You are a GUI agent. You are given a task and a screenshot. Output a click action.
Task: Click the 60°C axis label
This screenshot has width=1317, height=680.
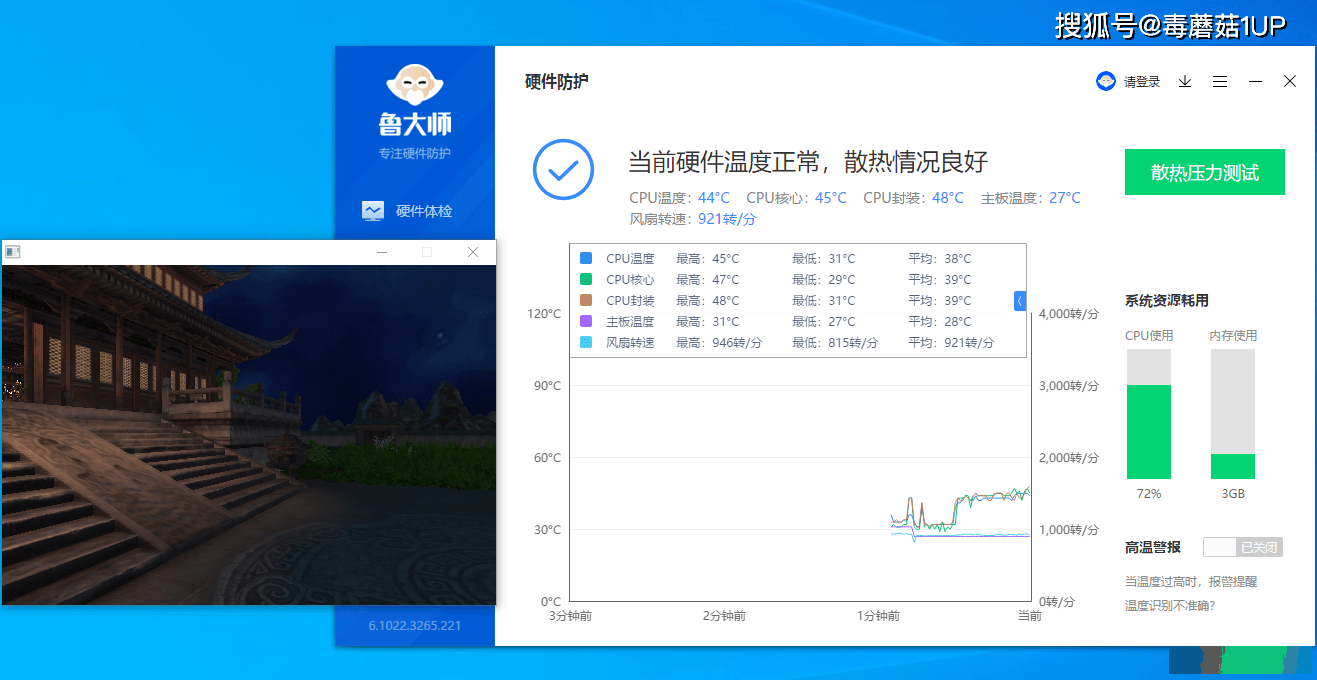(x=547, y=457)
